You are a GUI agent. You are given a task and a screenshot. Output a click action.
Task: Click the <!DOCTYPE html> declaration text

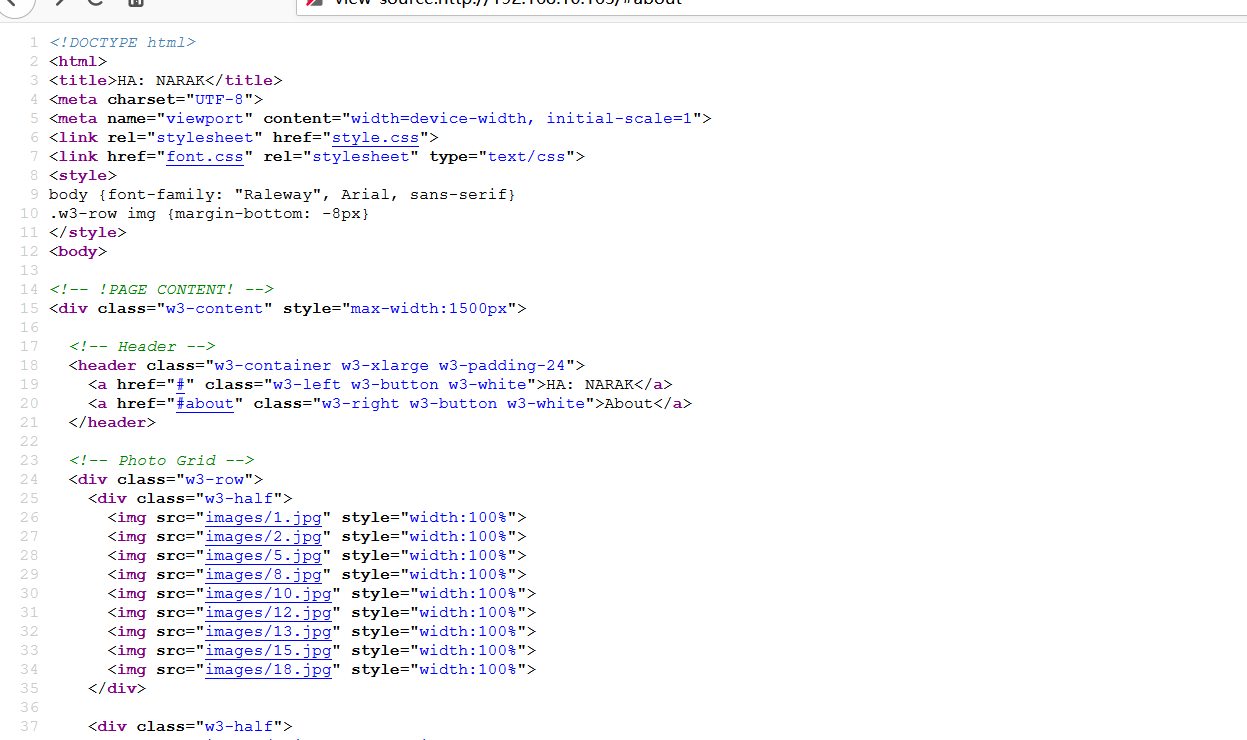[122, 42]
